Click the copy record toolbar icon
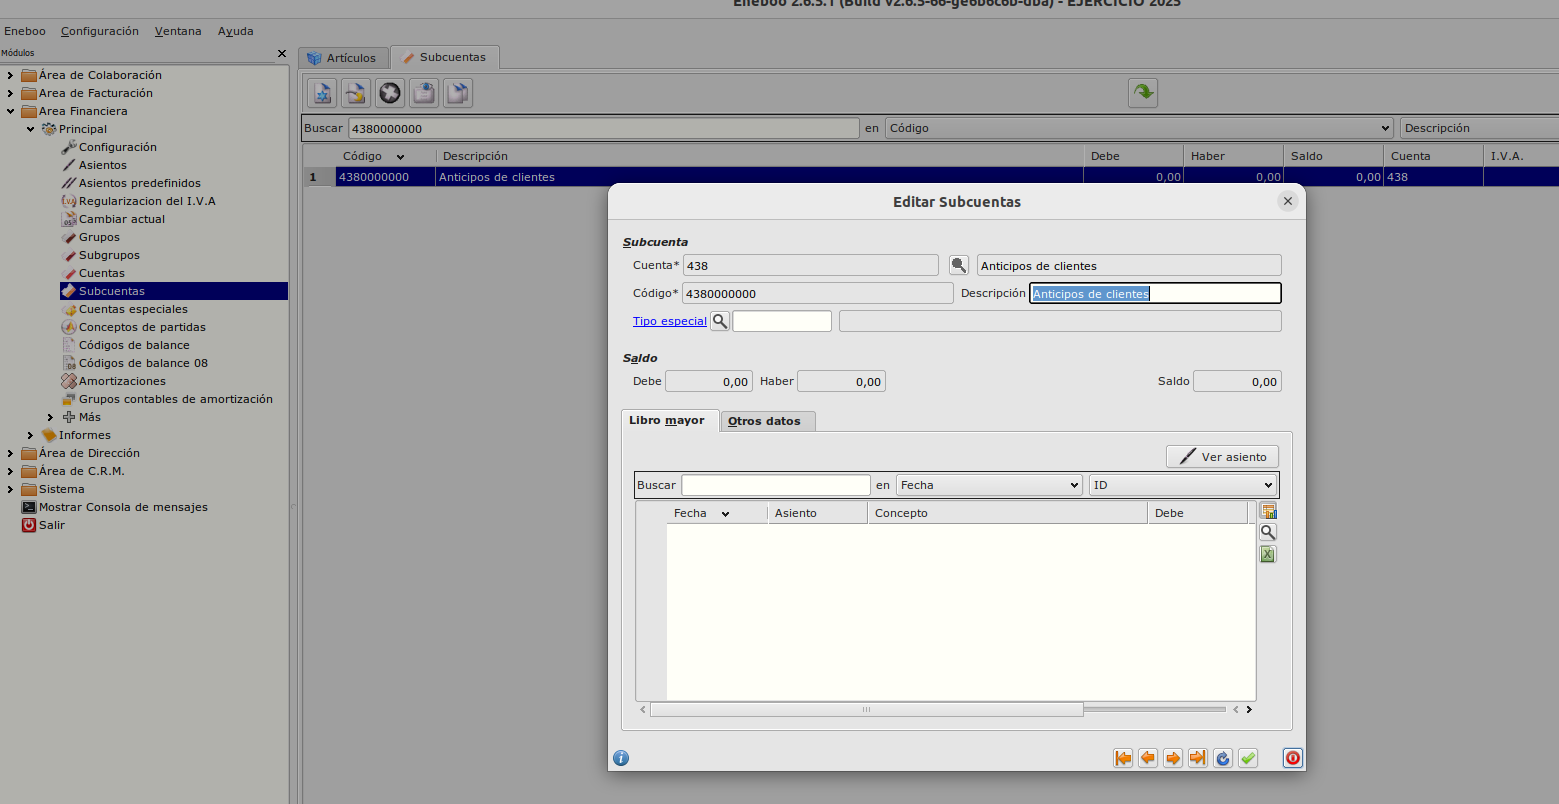 pos(458,93)
